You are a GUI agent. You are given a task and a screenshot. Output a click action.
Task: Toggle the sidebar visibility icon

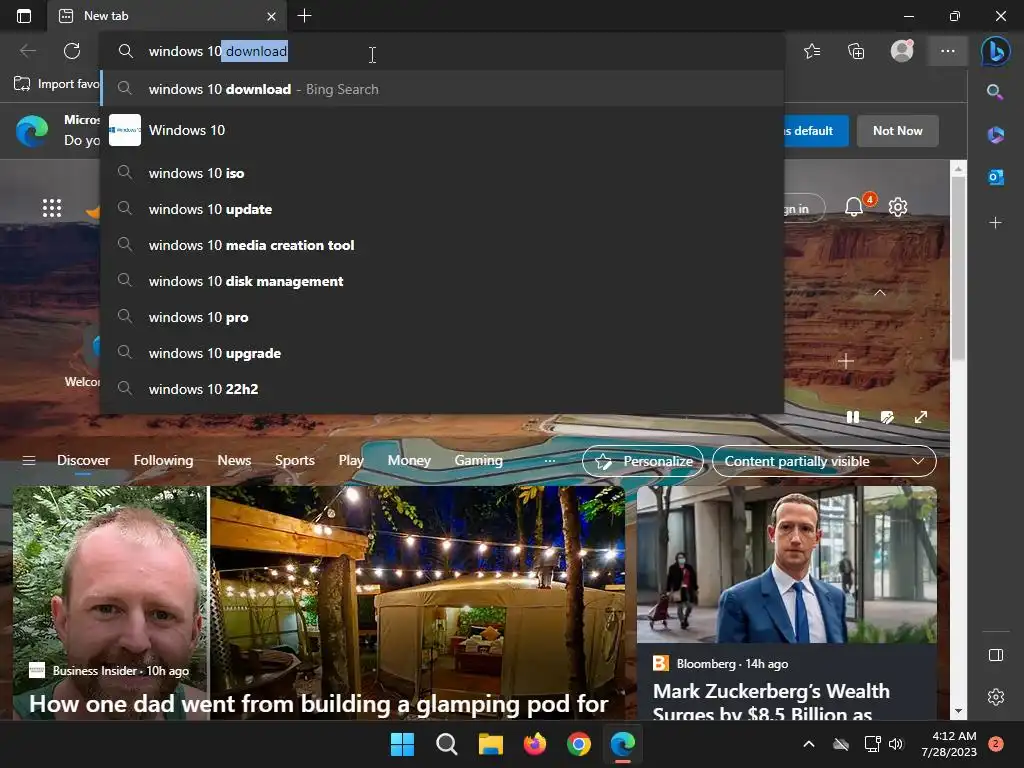tap(996, 655)
